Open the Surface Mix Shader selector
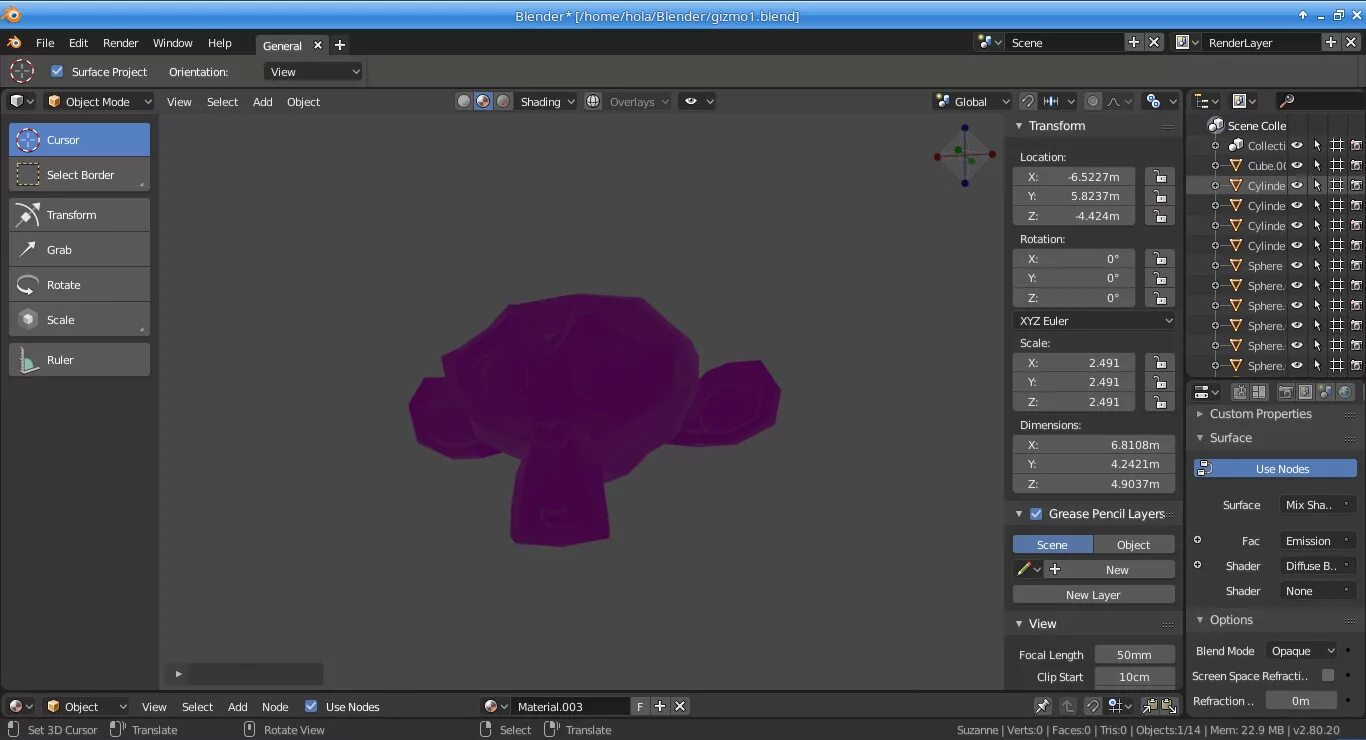The image size is (1366, 740). 1318,505
